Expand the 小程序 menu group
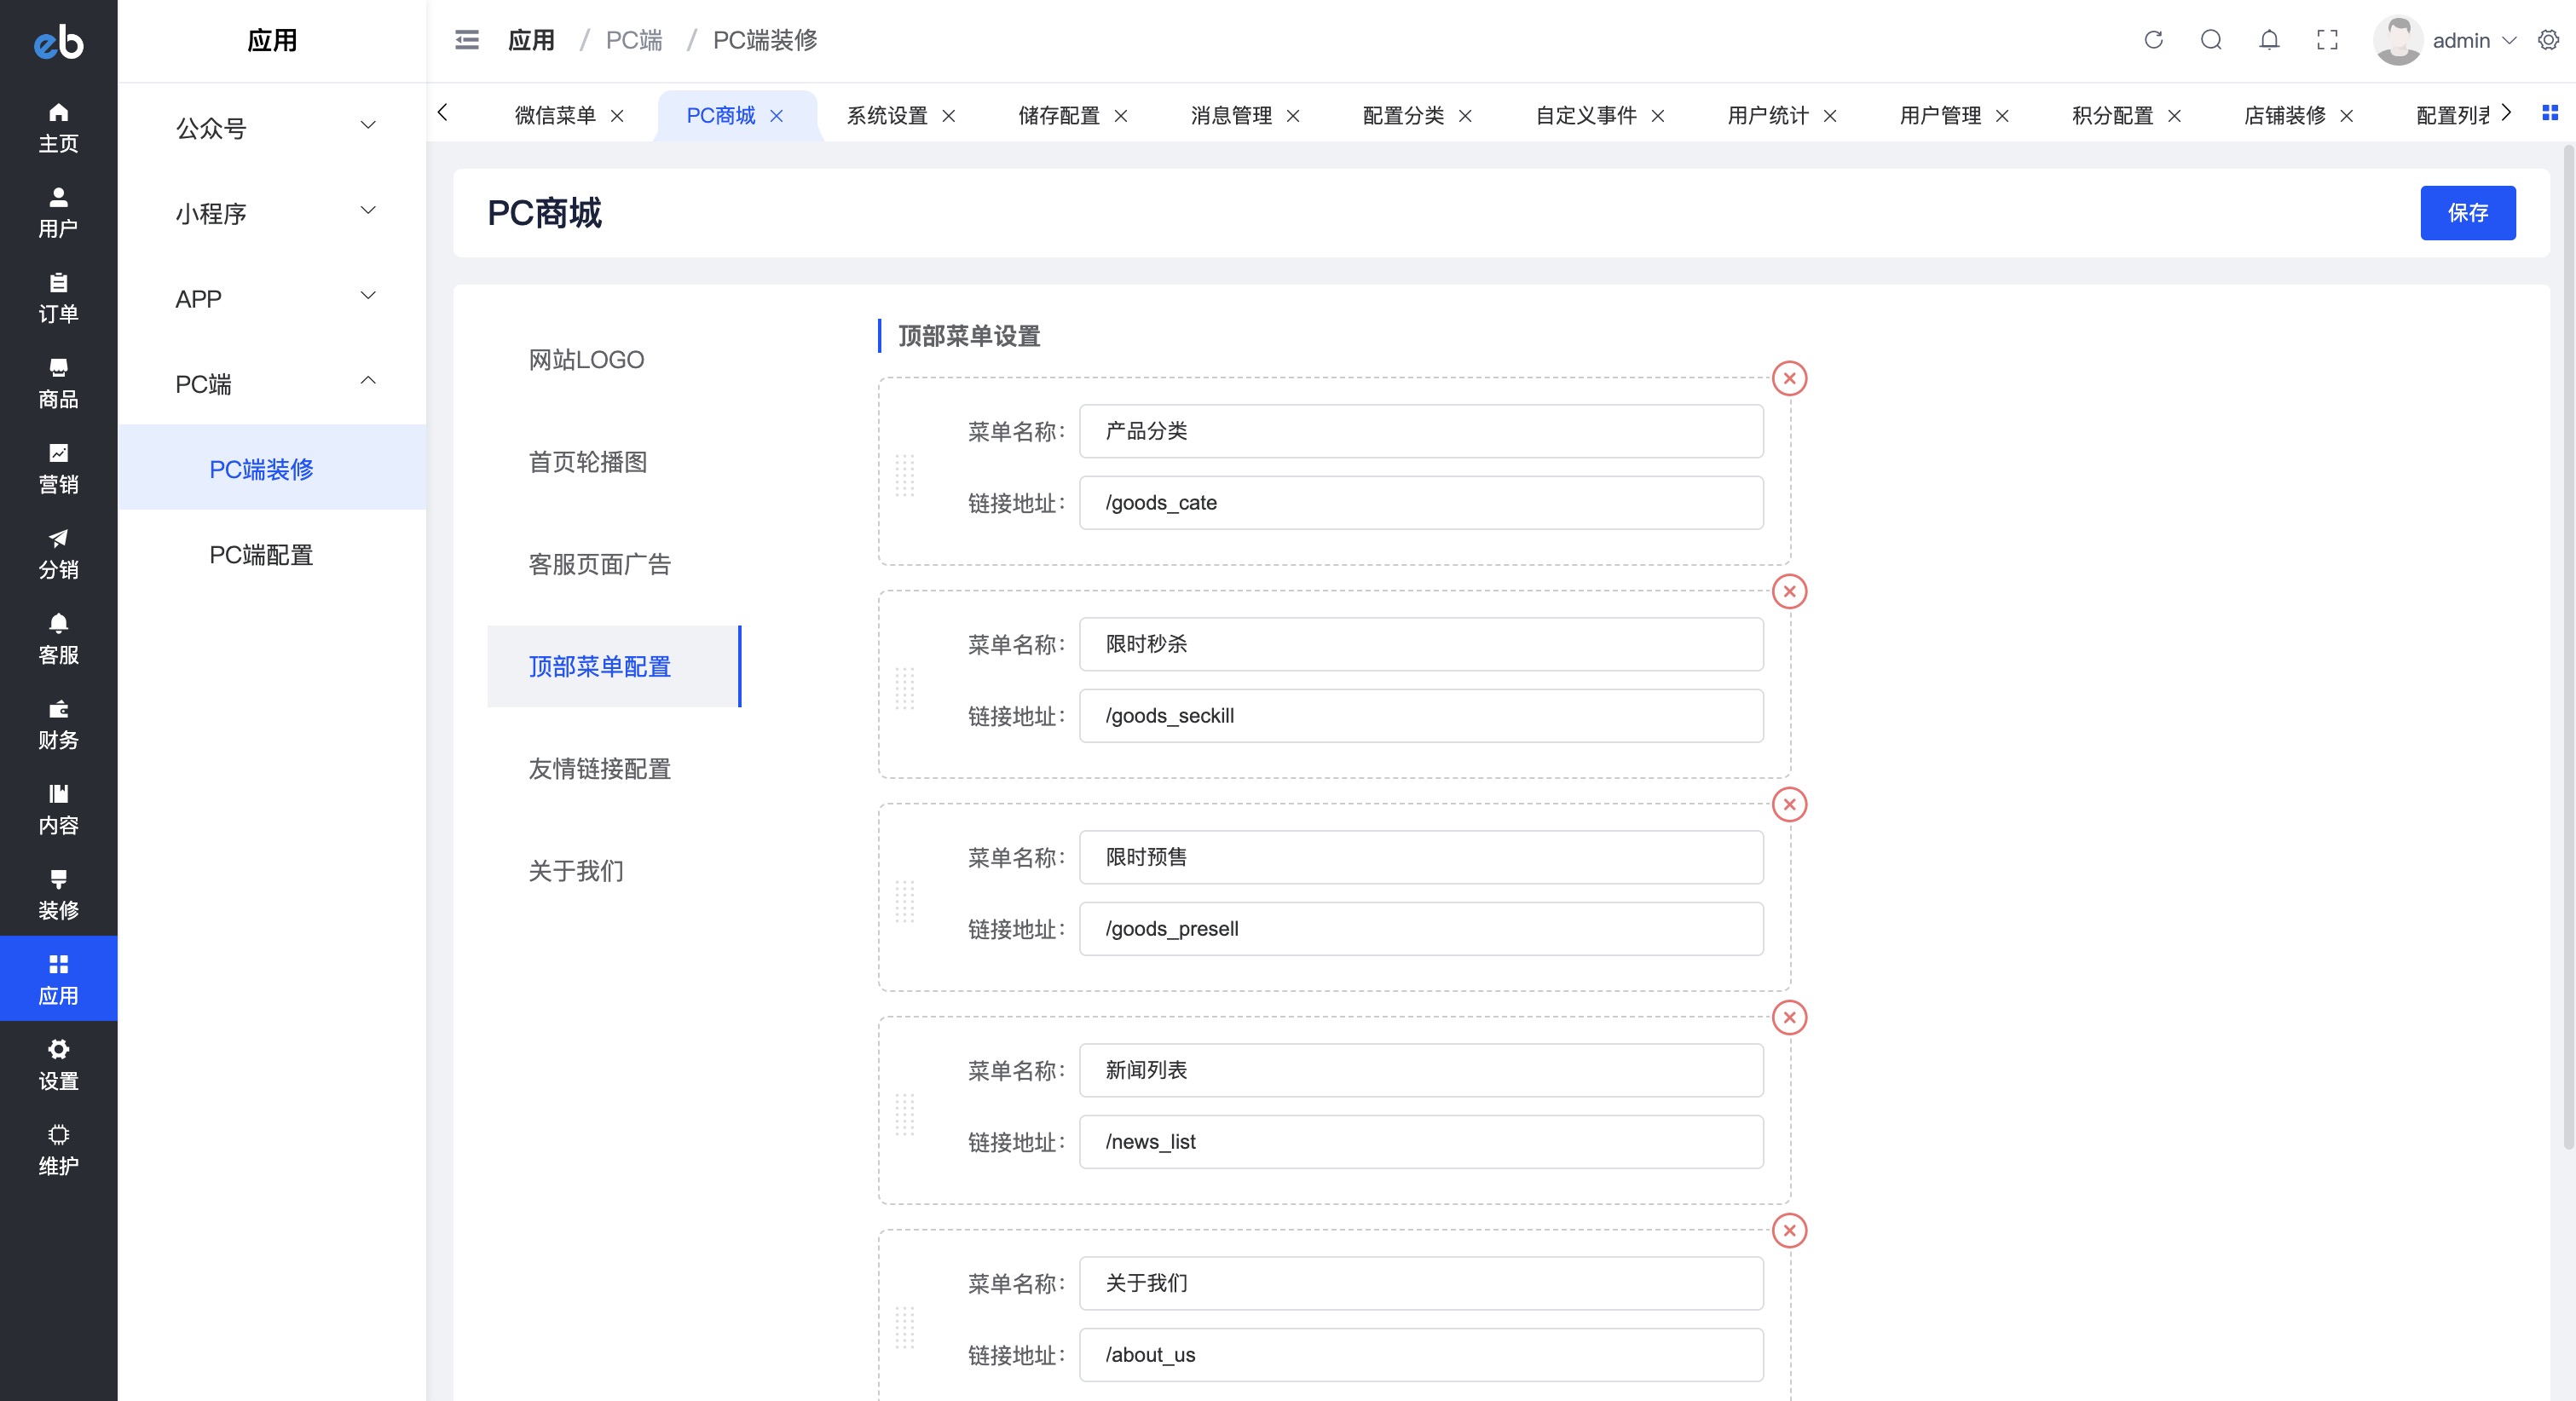This screenshot has width=2576, height=1401. coord(272,212)
